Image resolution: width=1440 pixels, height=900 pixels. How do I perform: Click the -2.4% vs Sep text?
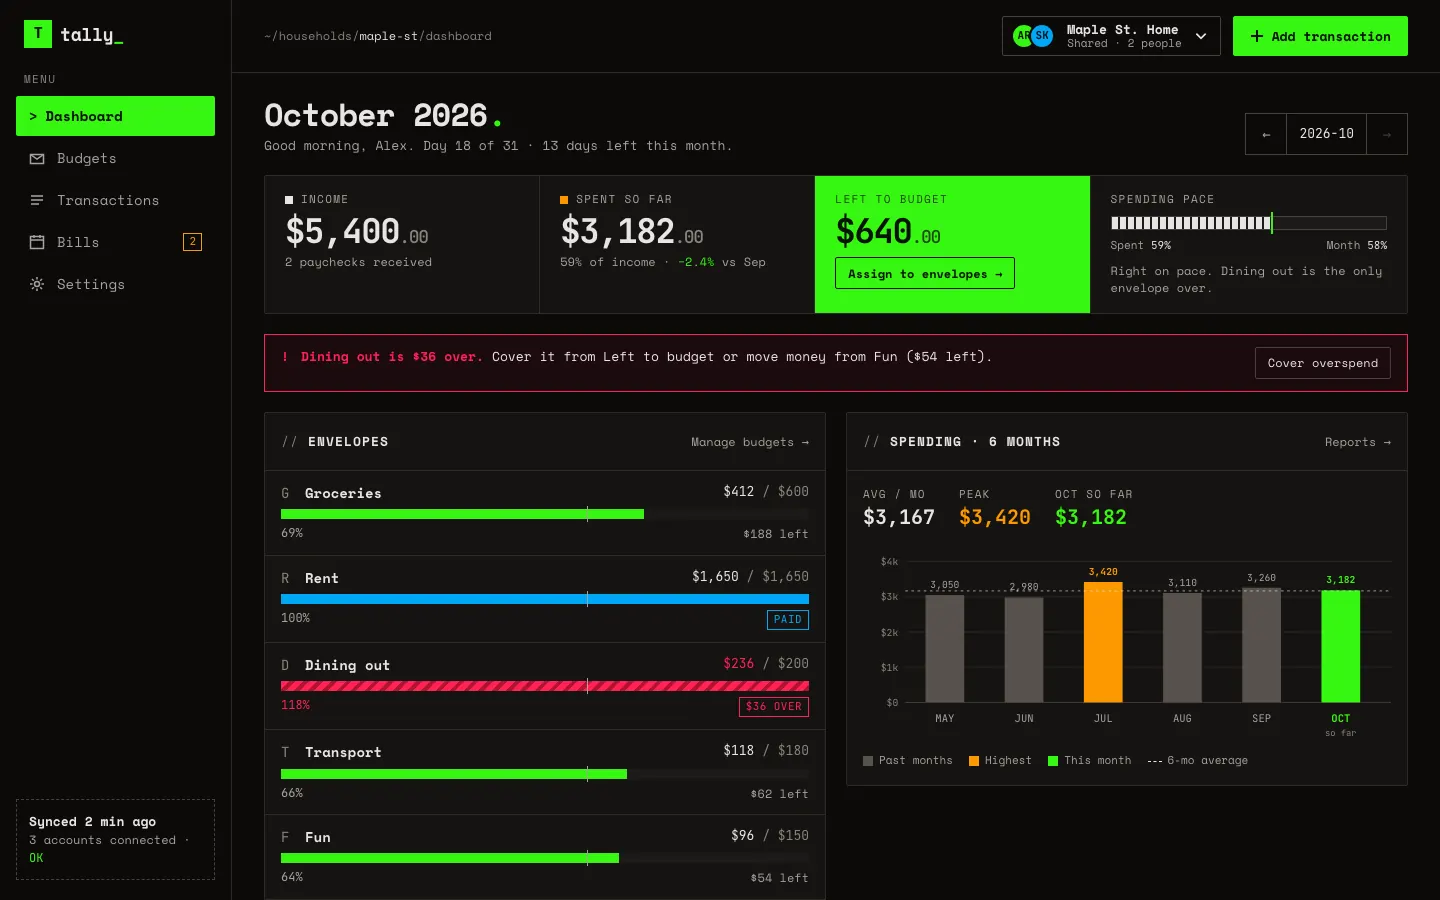tap(722, 262)
